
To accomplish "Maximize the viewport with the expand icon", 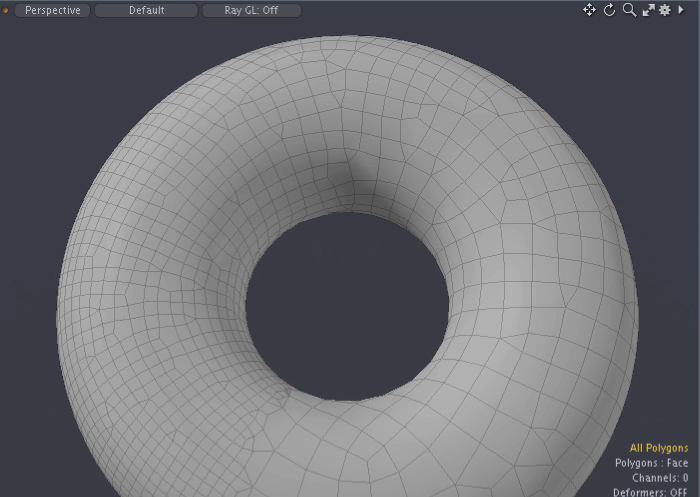I will tap(648, 10).
